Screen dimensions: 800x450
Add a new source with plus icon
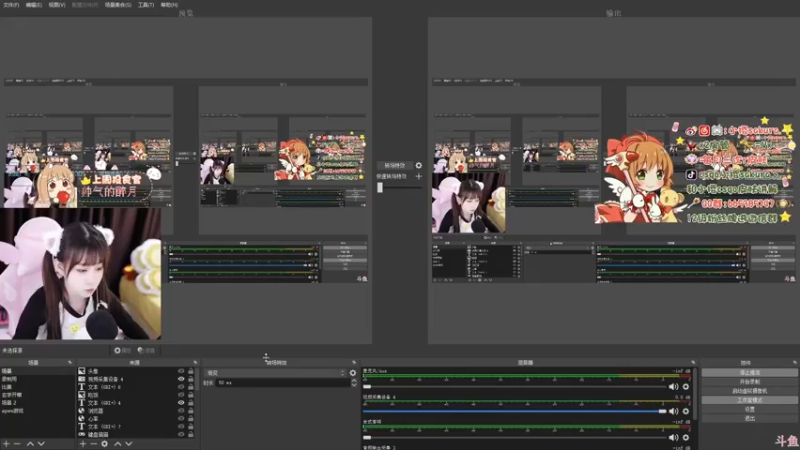[83, 444]
